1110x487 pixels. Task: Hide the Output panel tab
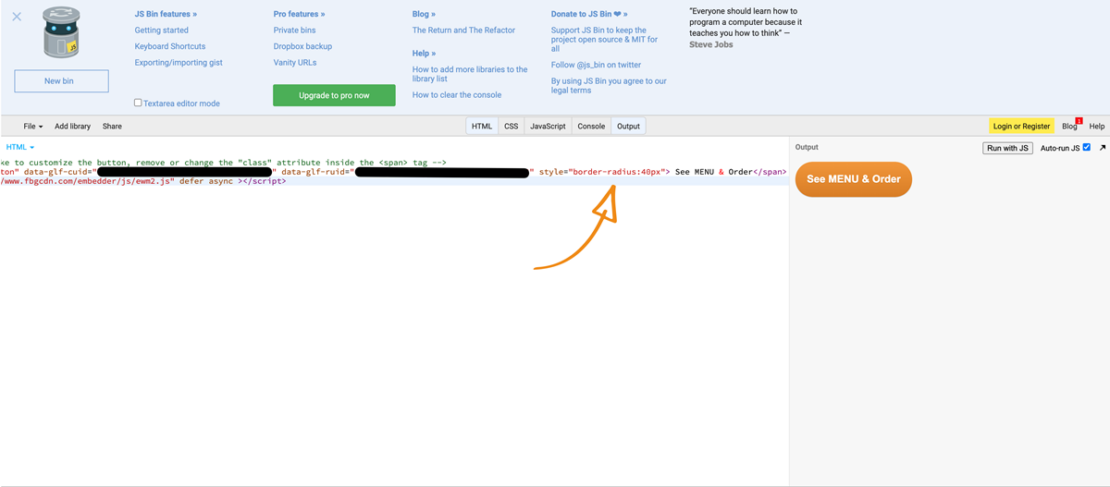click(628, 126)
